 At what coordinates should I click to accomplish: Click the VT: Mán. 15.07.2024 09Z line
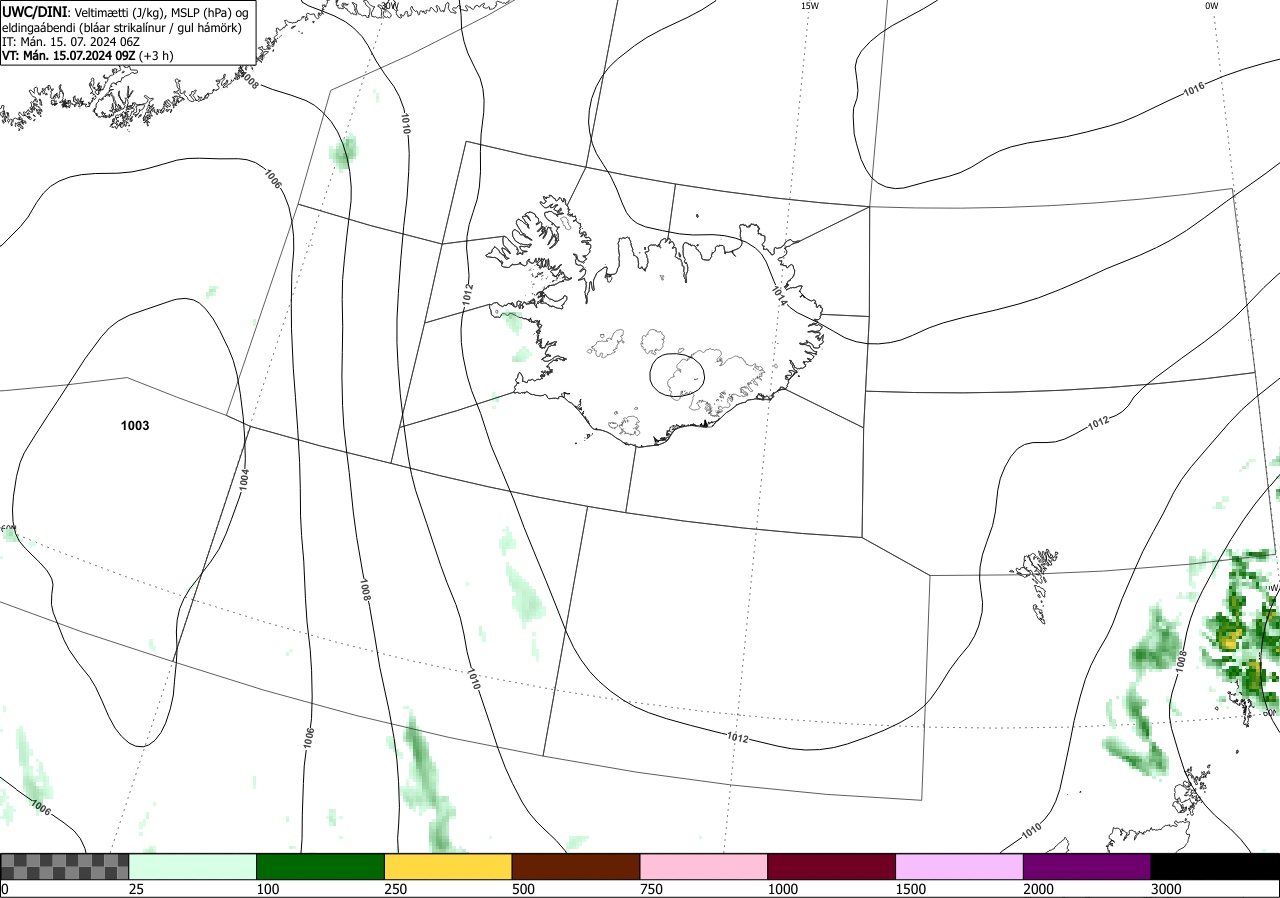click(x=87, y=56)
